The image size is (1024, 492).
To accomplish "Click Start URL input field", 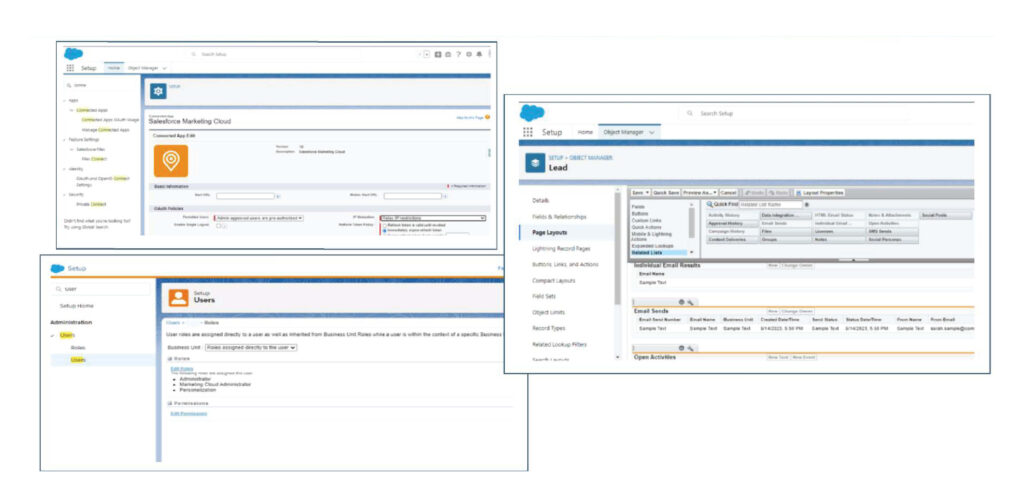I will [245, 196].
